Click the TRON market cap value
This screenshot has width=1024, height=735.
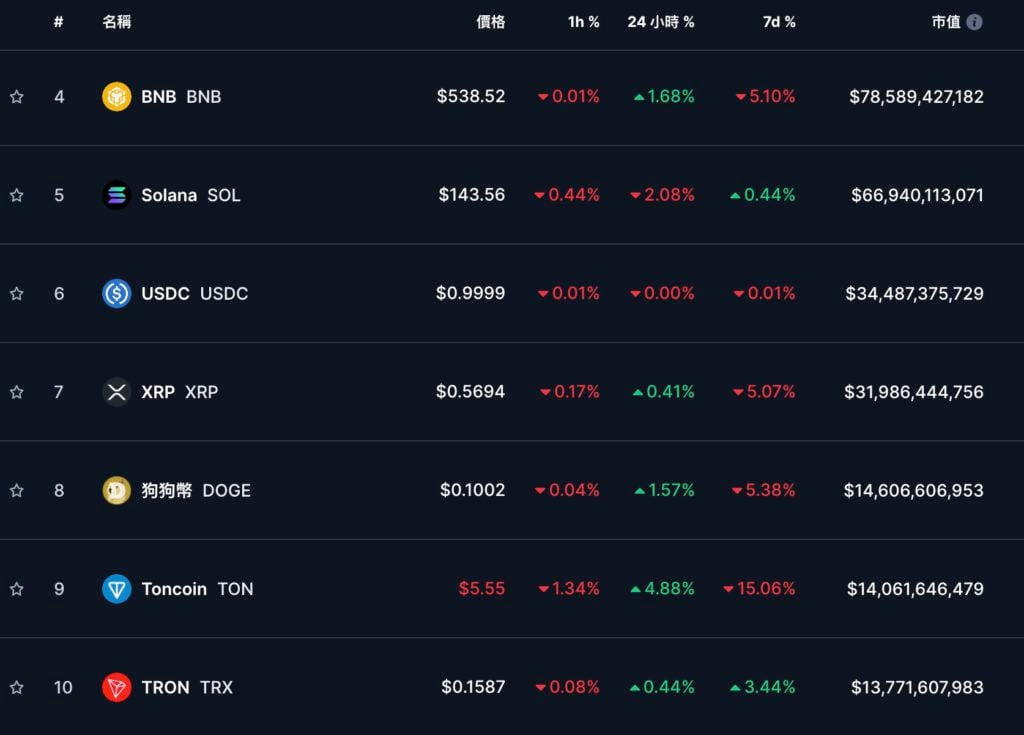(x=917, y=687)
